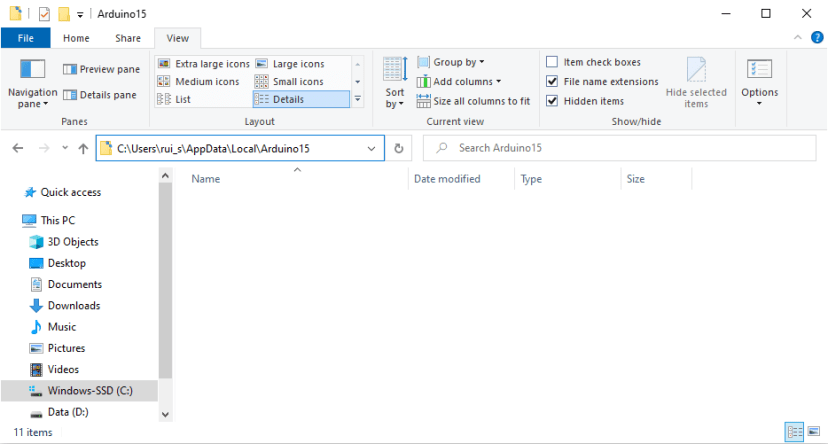Toggle the Preview pane
Image resolution: width=828 pixels, height=444 pixels.
pos(101,69)
